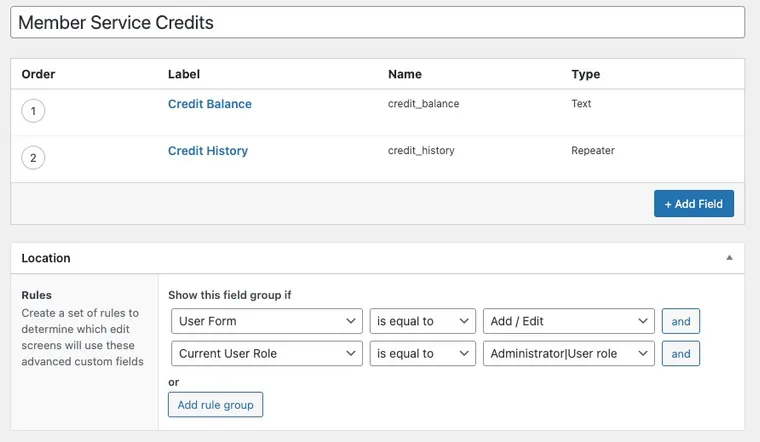This screenshot has height=442, width=760.
Task: Click the Name column header
Action: 405,74
